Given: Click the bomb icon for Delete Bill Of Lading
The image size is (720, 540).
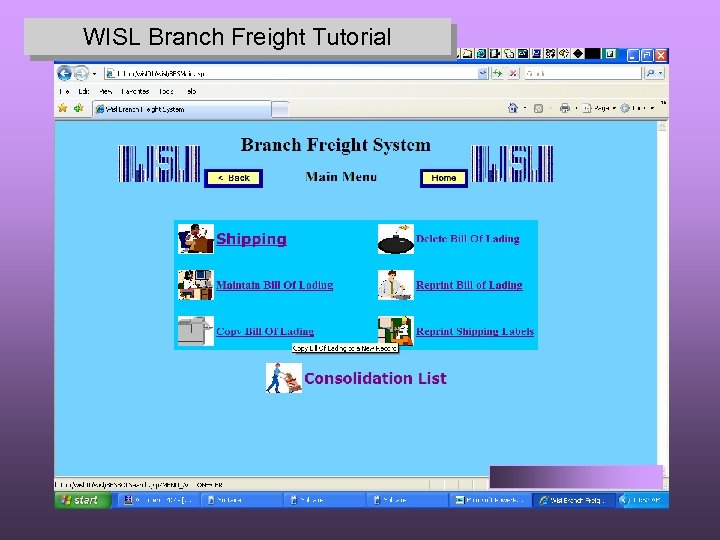Looking at the screenshot, I should (396, 239).
